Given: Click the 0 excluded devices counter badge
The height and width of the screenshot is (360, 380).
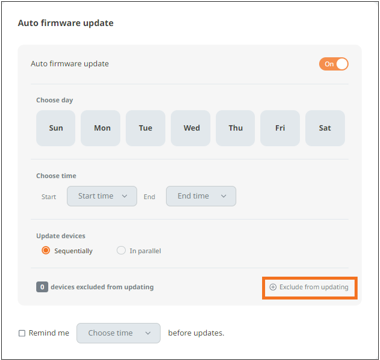Looking at the screenshot, I should pos(42,287).
